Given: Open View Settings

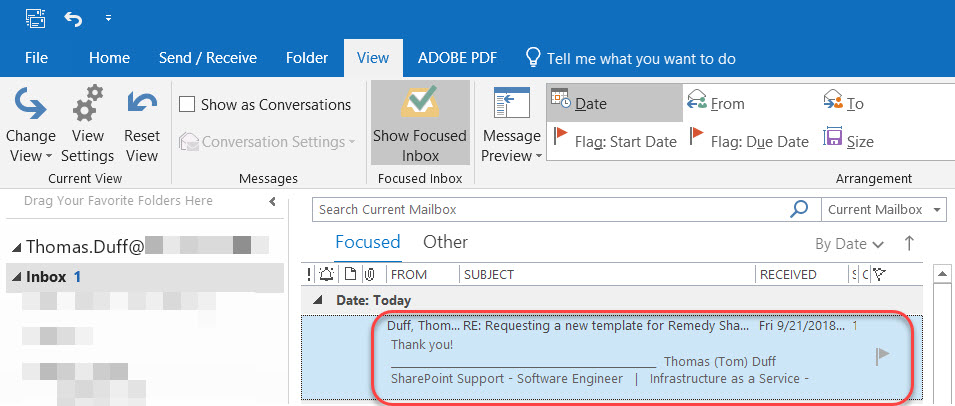Looking at the screenshot, I should click(x=88, y=125).
